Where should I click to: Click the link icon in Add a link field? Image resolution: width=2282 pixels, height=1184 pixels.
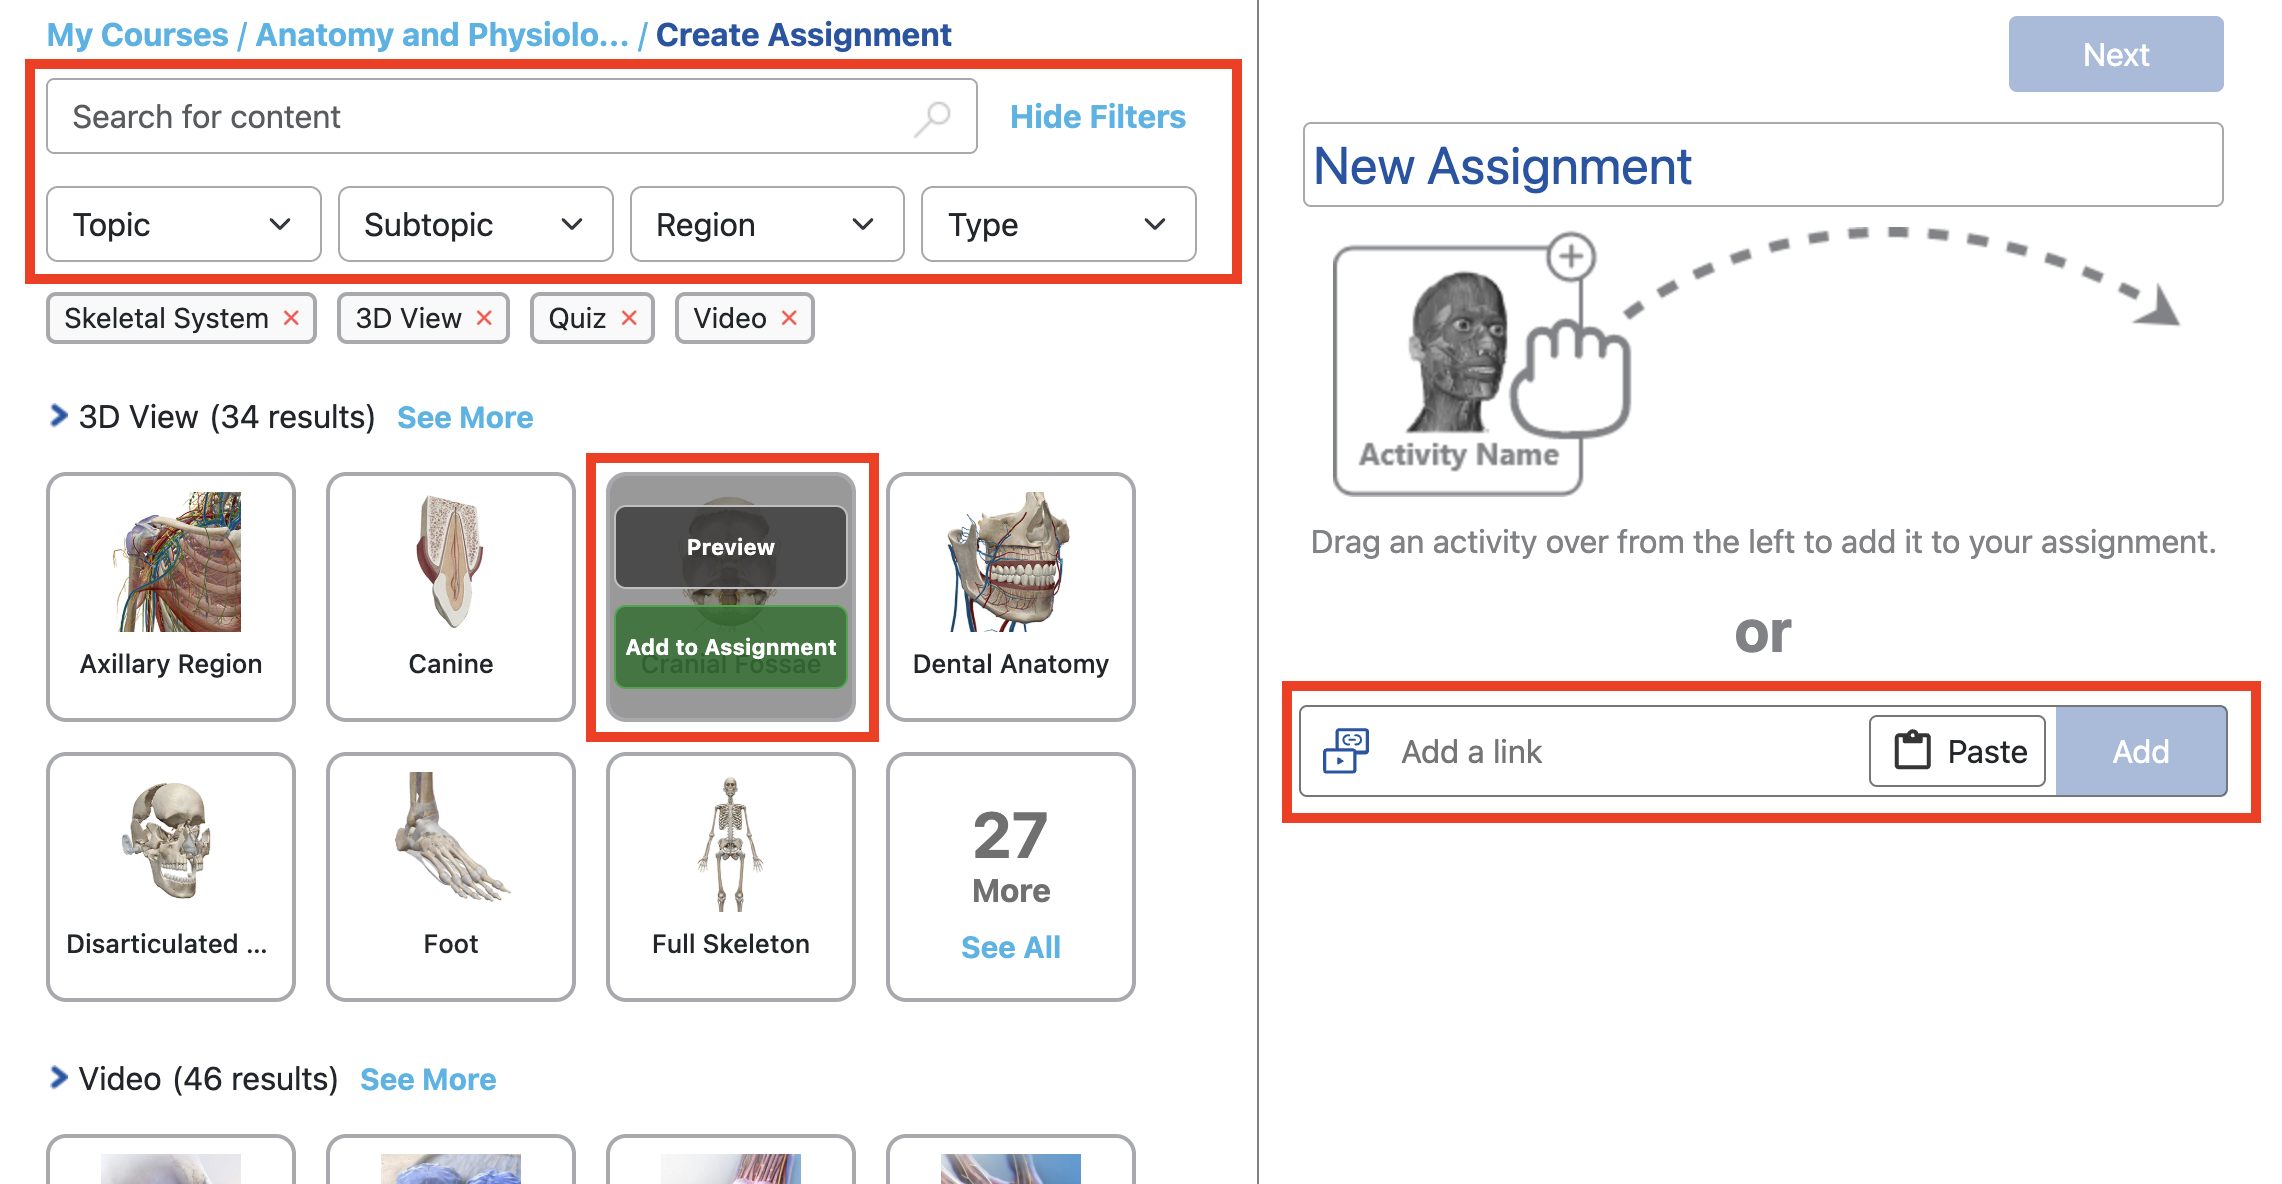[1347, 751]
